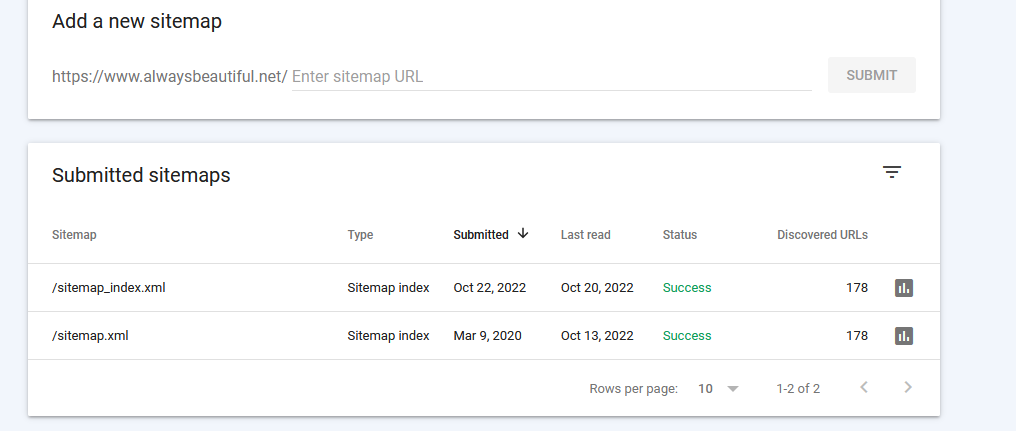The image size is (1016, 431).
Task: Expand the Rows per page dropdown arrow
Action: click(x=733, y=389)
